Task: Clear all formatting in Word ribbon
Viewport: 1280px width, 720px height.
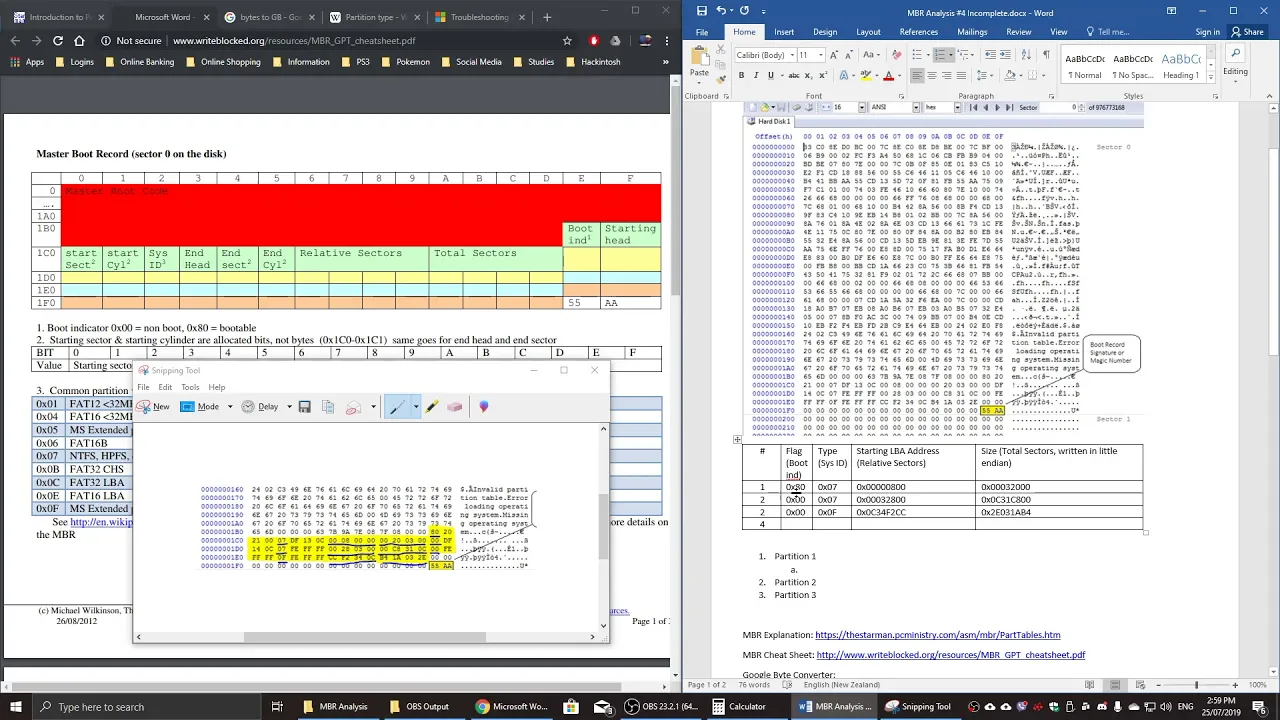Action: (x=897, y=55)
